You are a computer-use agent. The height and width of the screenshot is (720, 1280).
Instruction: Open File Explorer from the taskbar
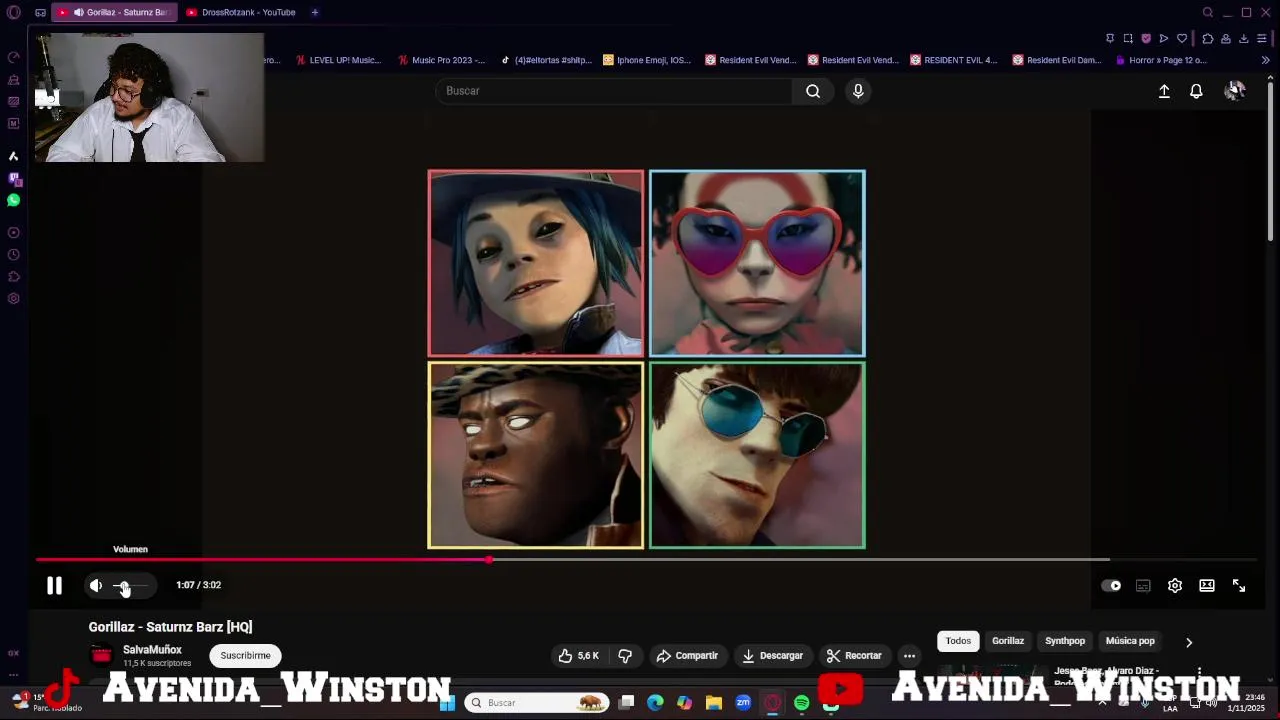point(713,703)
